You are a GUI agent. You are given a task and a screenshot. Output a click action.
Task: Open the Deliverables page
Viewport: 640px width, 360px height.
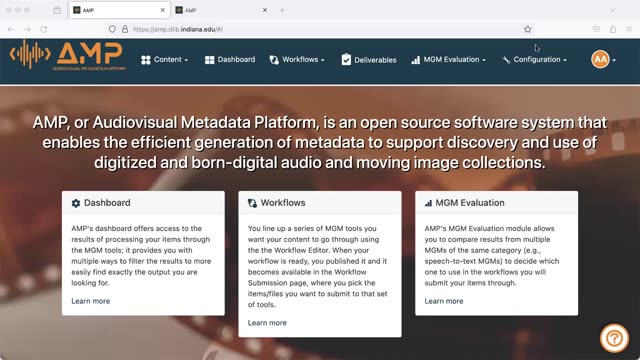369,60
